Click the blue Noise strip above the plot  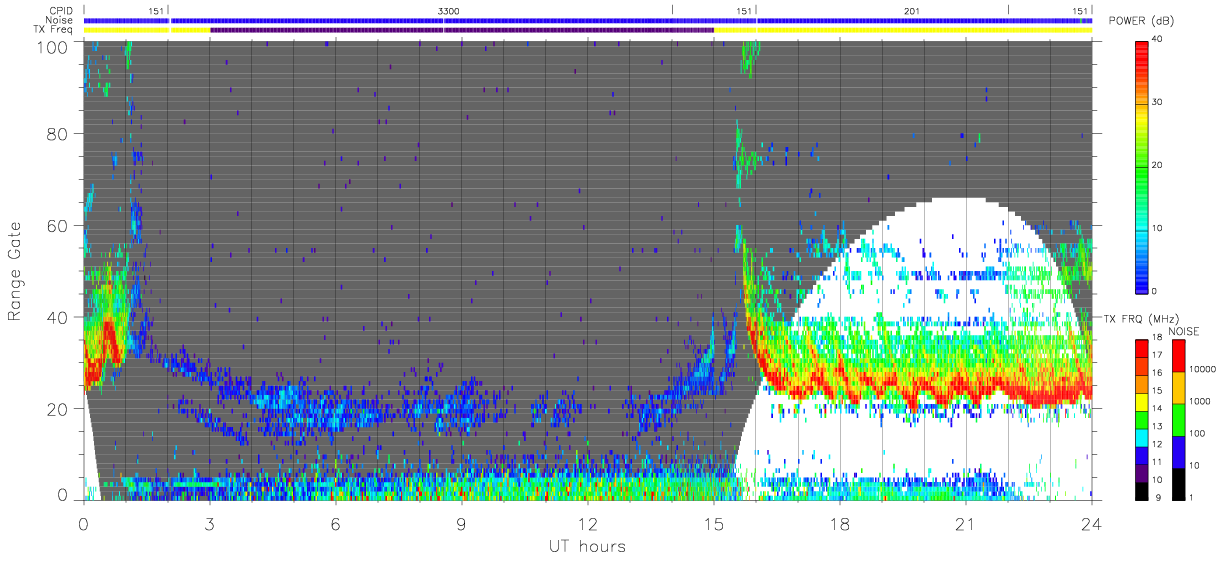(588, 20)
